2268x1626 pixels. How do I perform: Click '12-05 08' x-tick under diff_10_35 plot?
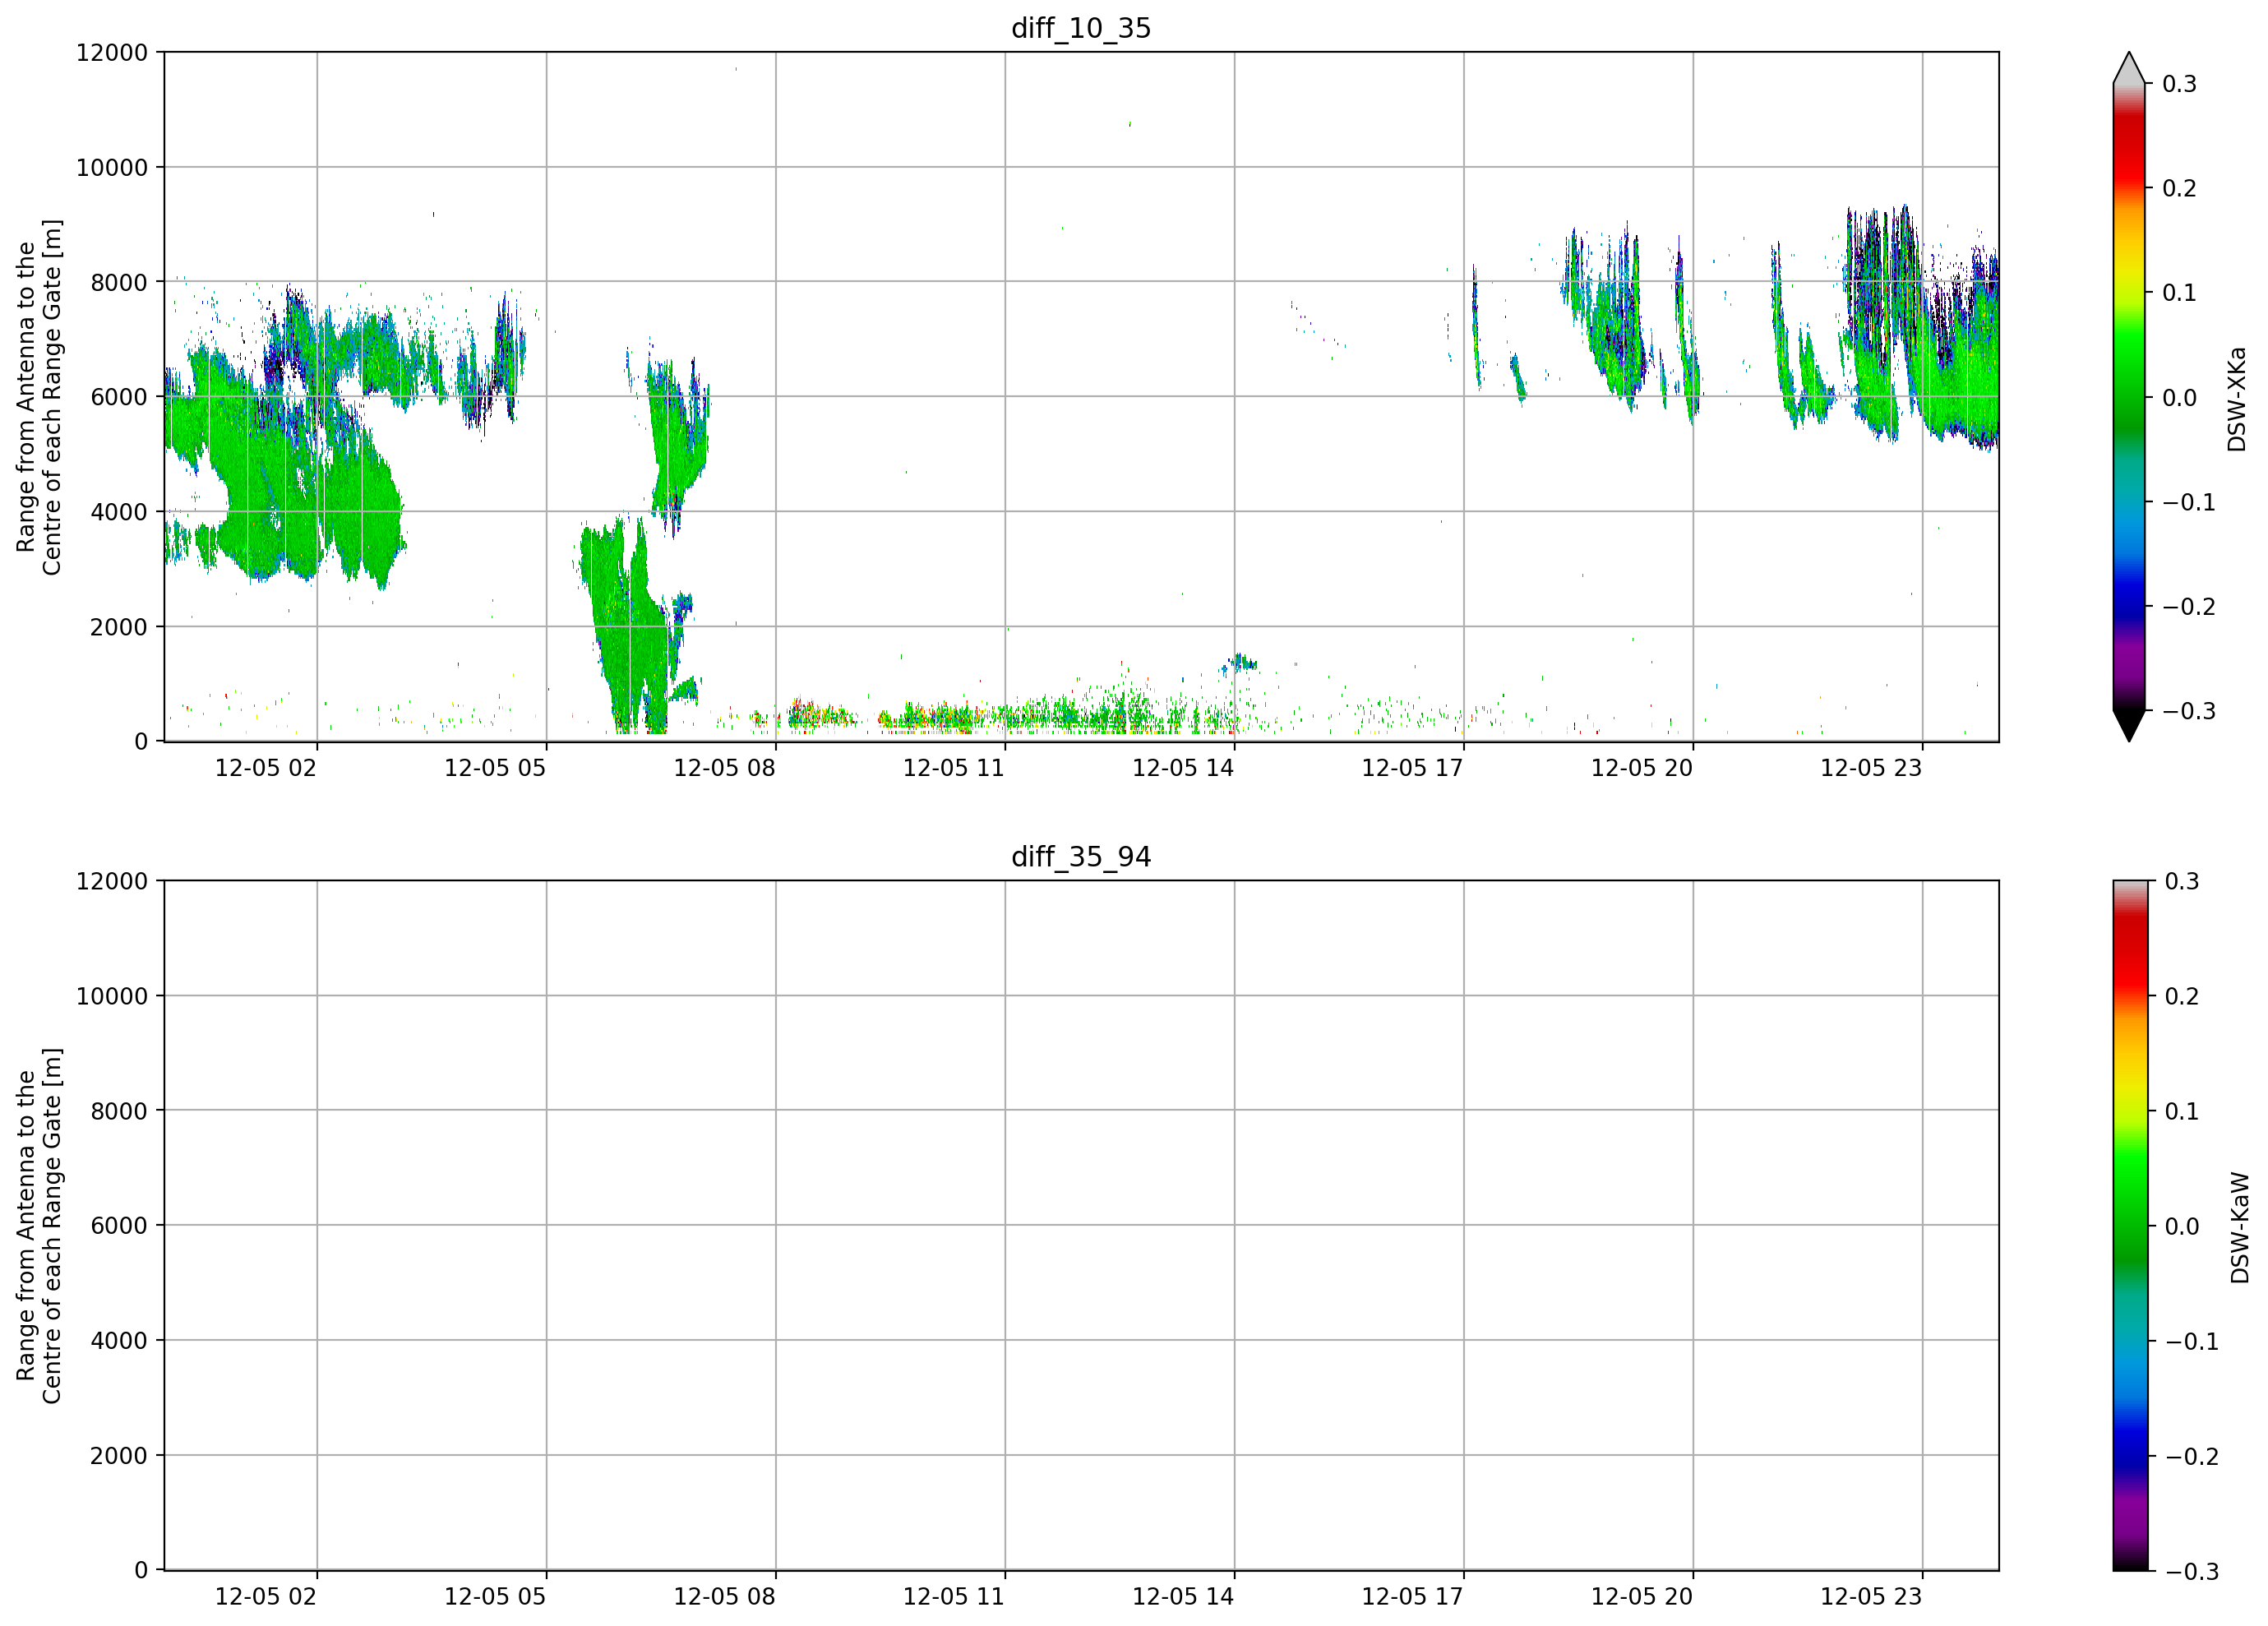point(724,768)
